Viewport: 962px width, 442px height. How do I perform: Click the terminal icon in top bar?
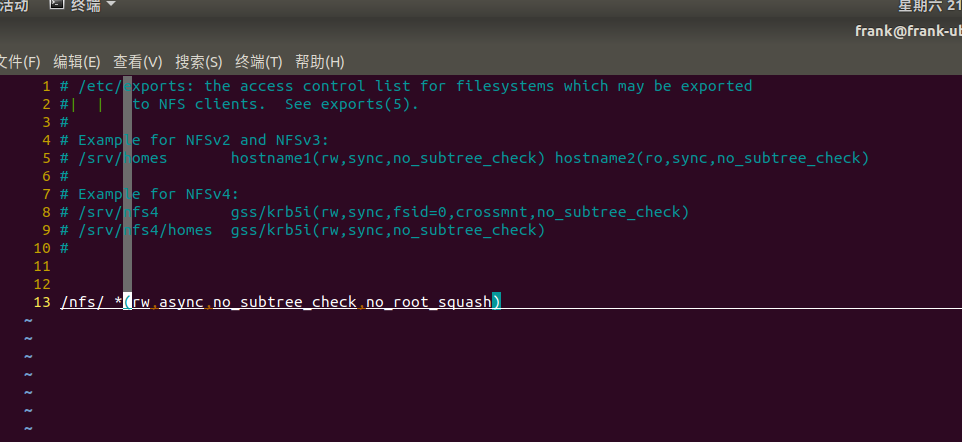pos(57,6)
